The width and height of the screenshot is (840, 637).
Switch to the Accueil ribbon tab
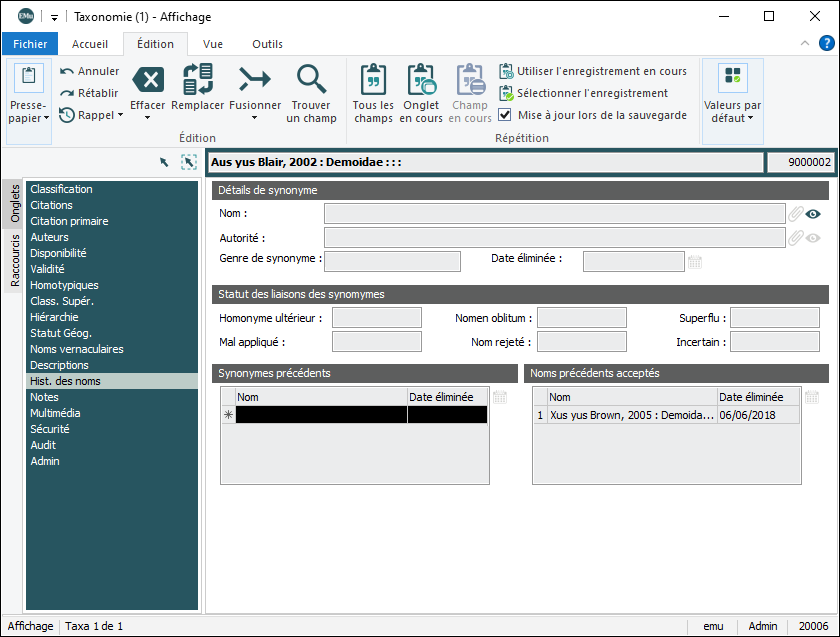pos(90,44)
